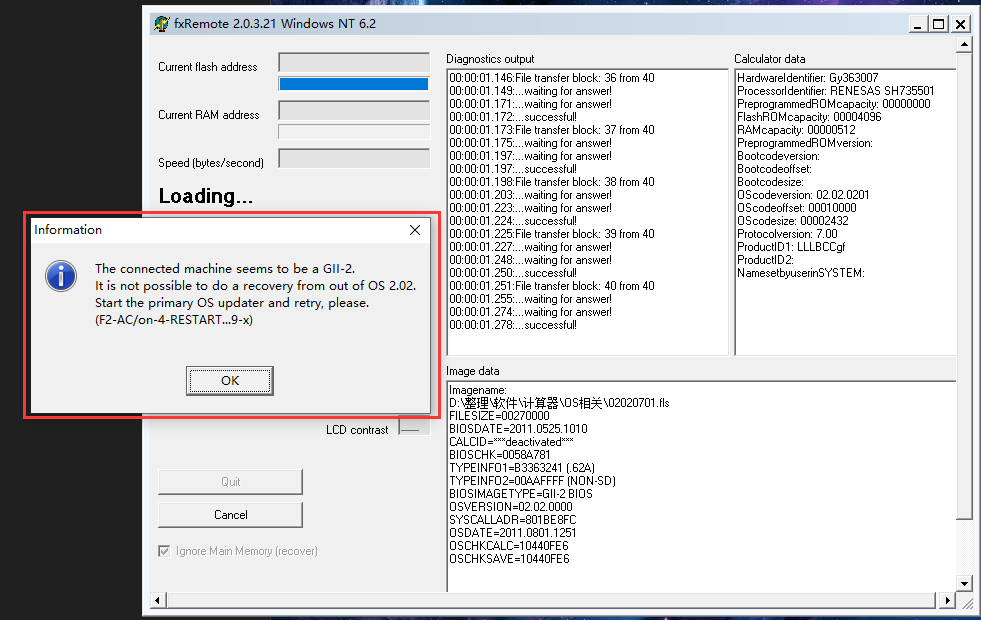Image resolution: width=981 pixels, height=620 pixels.
Task: Select 'OSCHKSAVE=10440FE6' line
Action: pos(509,559)
